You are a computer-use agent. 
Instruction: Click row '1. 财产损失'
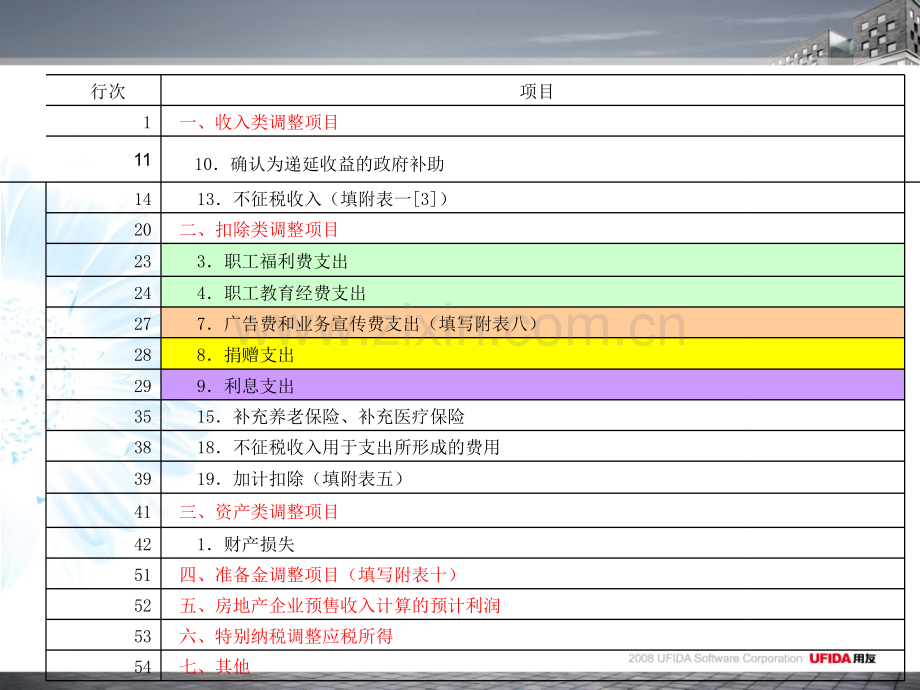(533, 543)
